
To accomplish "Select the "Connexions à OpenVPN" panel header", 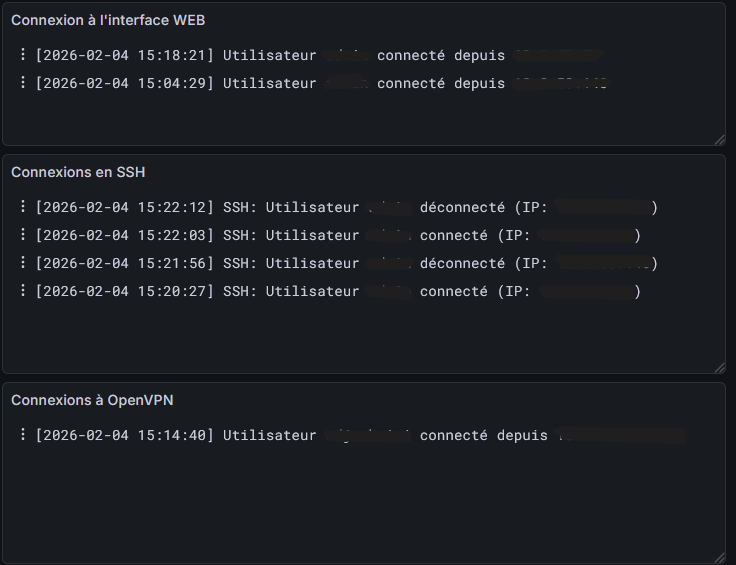I will pyautogui.click(x=92, y=400).
